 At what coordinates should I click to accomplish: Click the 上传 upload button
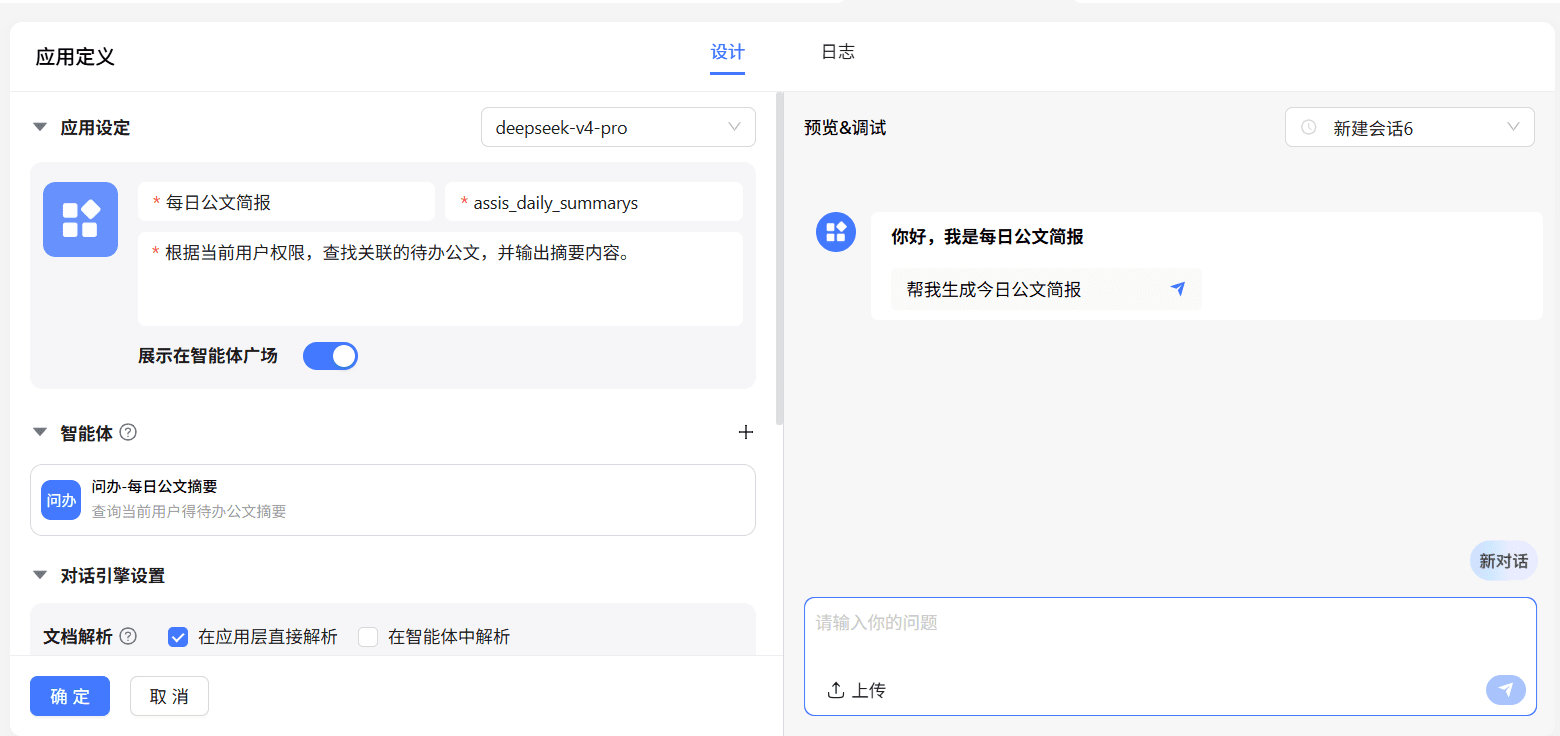pyautogui.click(x=856, y=690)
